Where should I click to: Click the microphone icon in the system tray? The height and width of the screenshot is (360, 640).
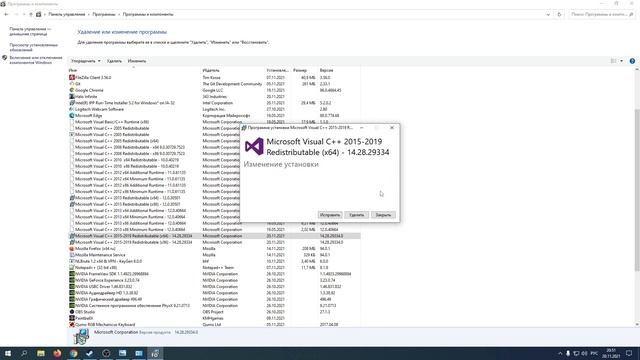click(568, 353)
